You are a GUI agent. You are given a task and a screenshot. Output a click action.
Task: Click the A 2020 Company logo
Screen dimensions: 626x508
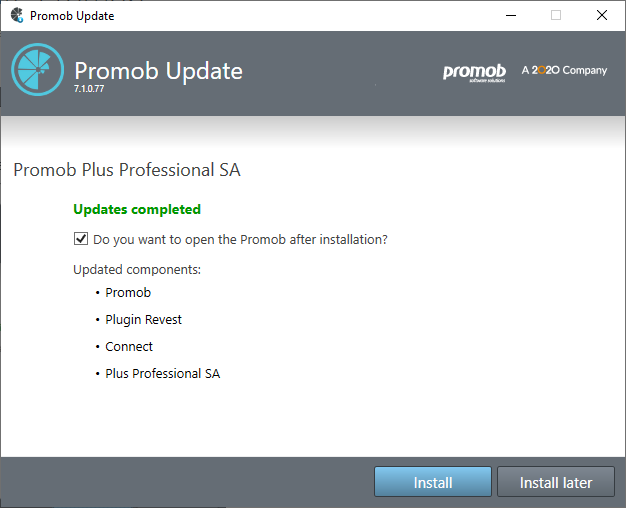click(564, 70)
